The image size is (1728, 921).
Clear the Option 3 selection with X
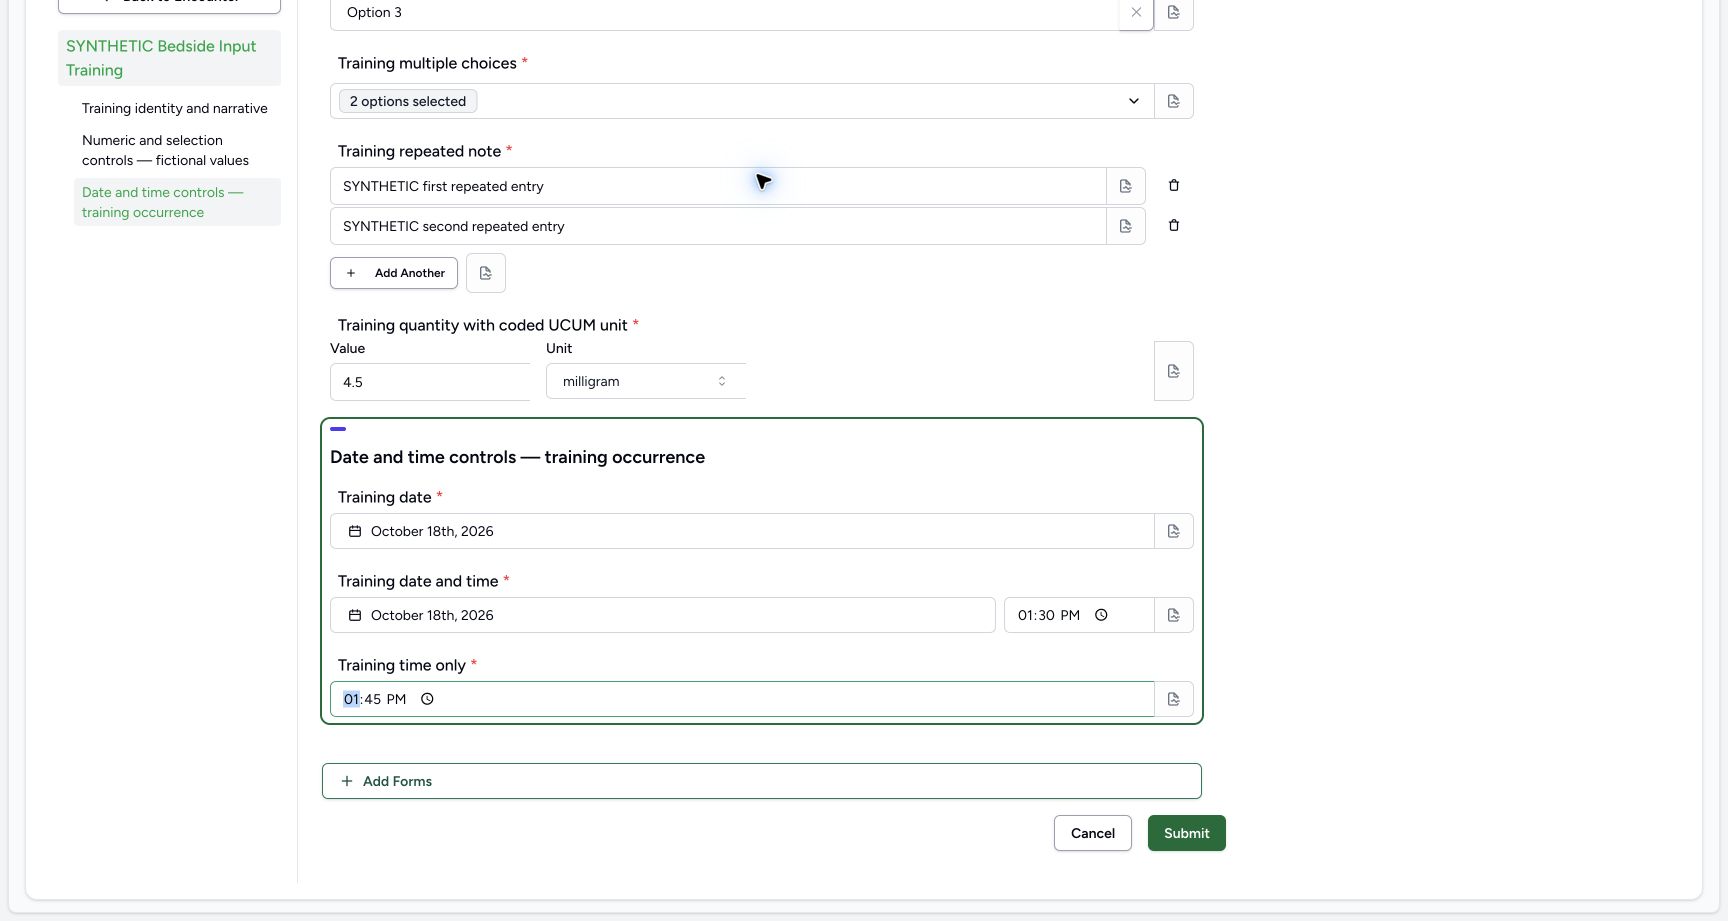click(x=1136, y=13)
